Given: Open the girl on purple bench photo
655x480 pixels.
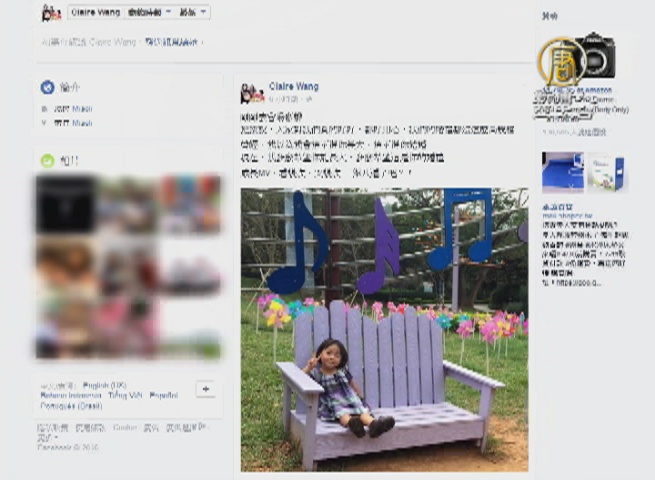Looking at the screenshot, I should click(x=384, y=330).
